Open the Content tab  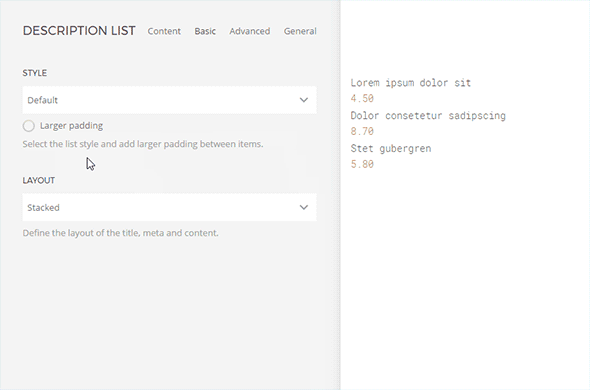click(x=164, y=31)
